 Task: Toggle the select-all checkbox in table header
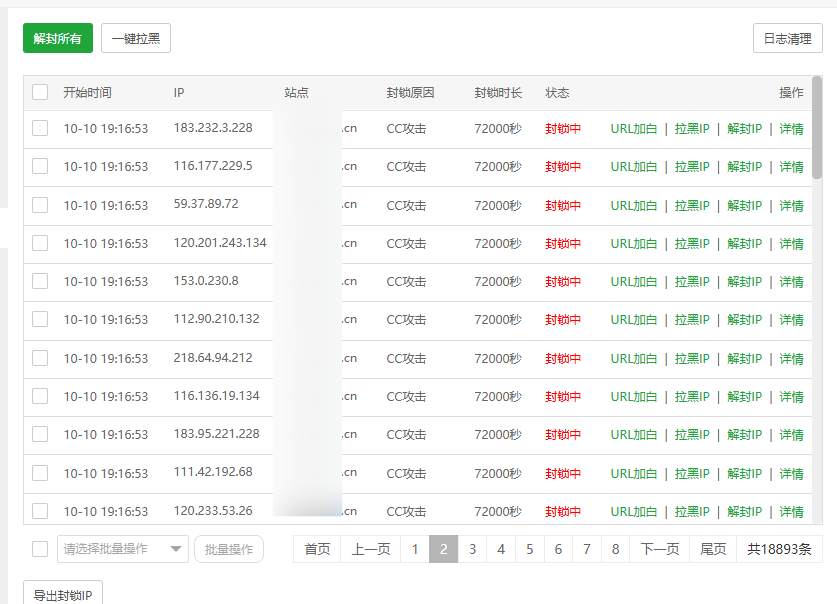(40, 92)
